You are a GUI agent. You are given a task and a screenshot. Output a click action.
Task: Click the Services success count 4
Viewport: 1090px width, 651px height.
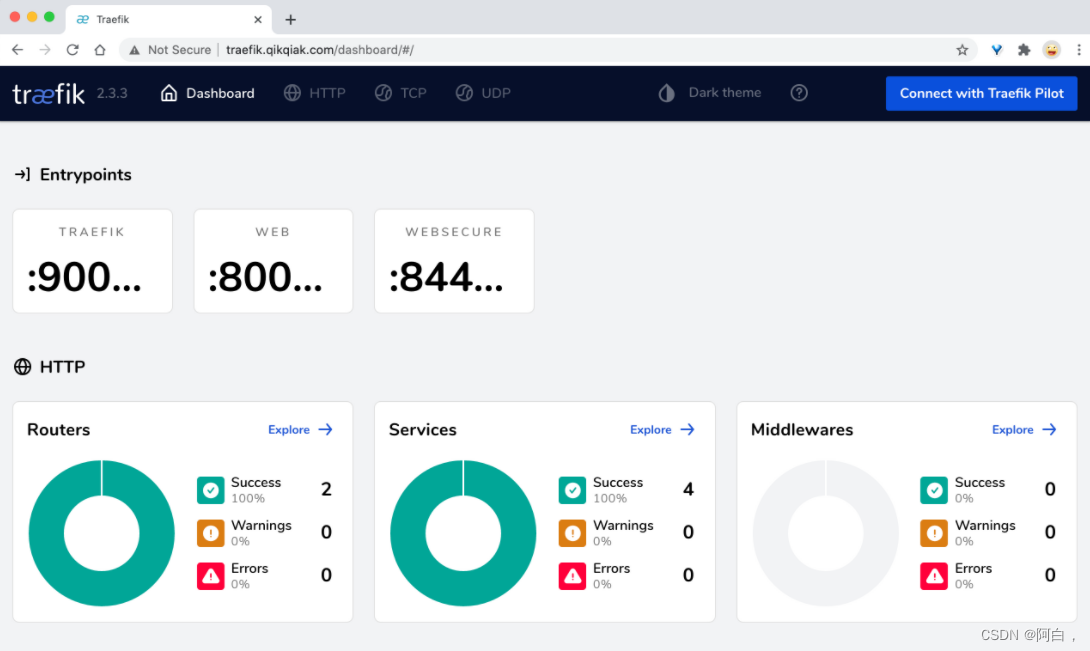pyautogui.click(x=688, y=490)
